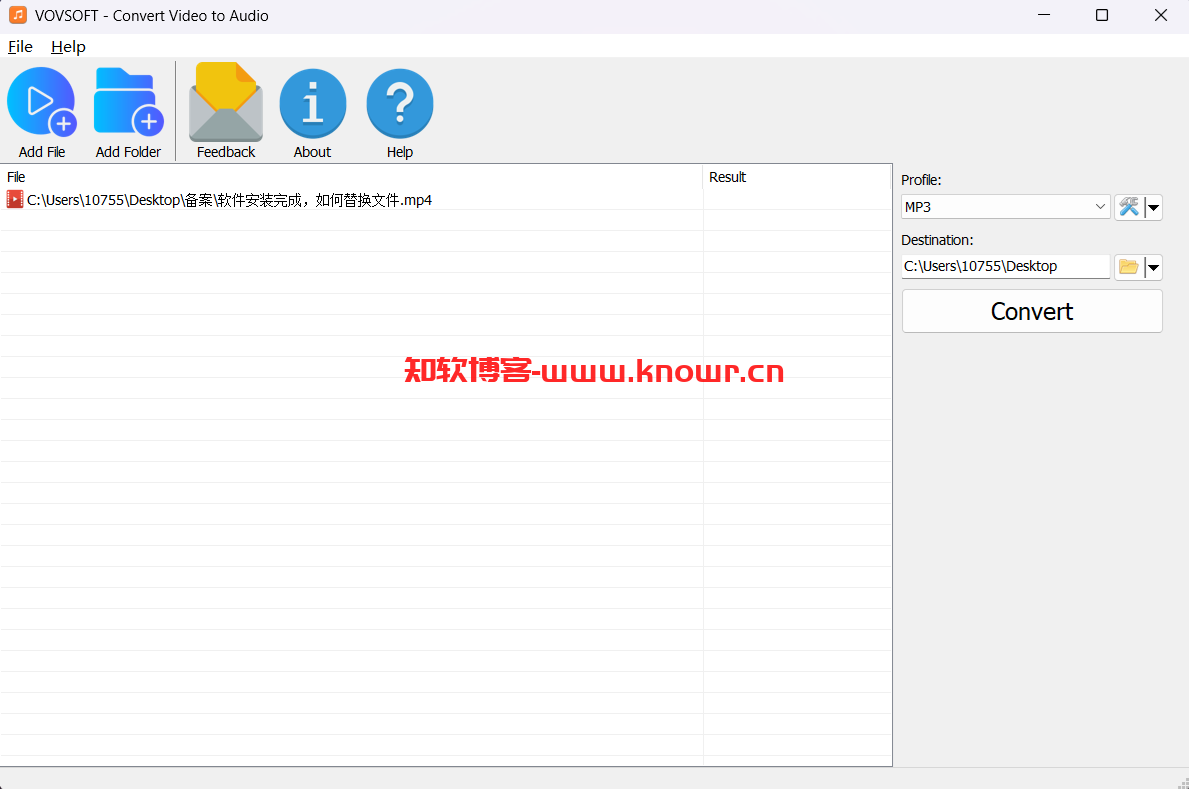The height and width of the screenshot is (789, 1189).
Task: Open the File menu
Action: (x=20, y=46)
